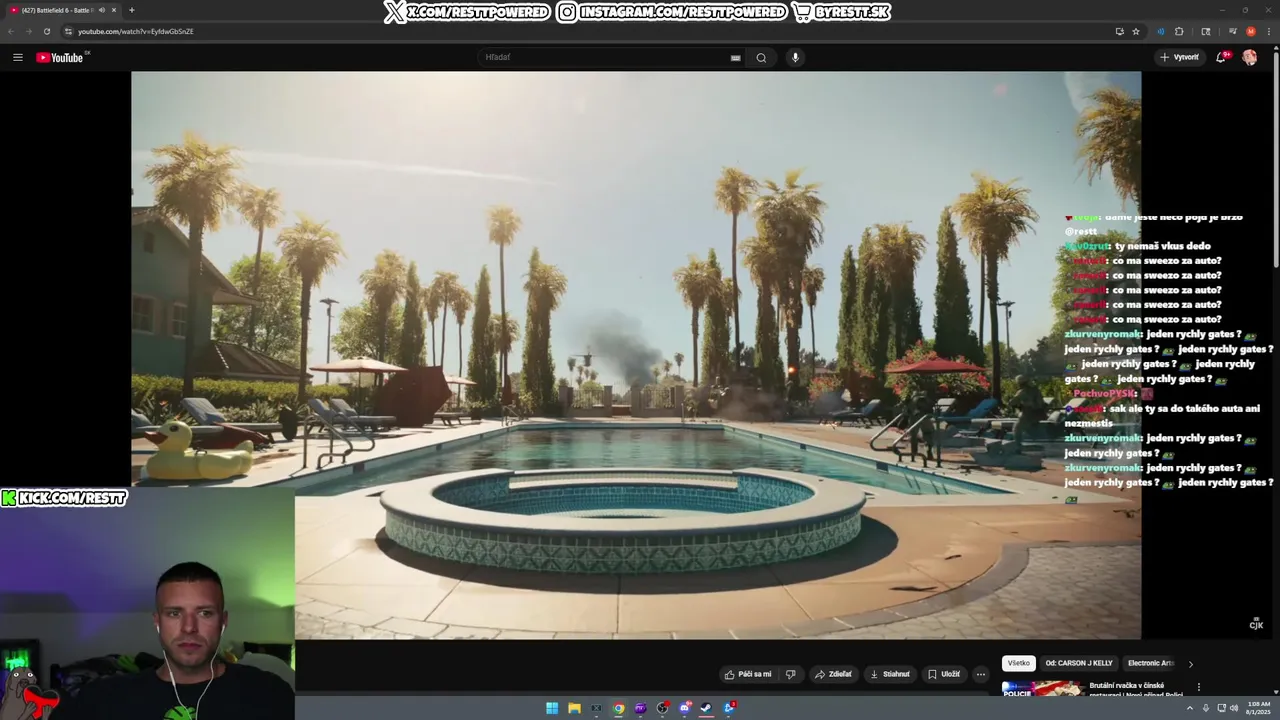Image resolution: width=1280 pixels, height=720 pixels.
Task: Open Discord from taskbar
Action: pos(684,708)
